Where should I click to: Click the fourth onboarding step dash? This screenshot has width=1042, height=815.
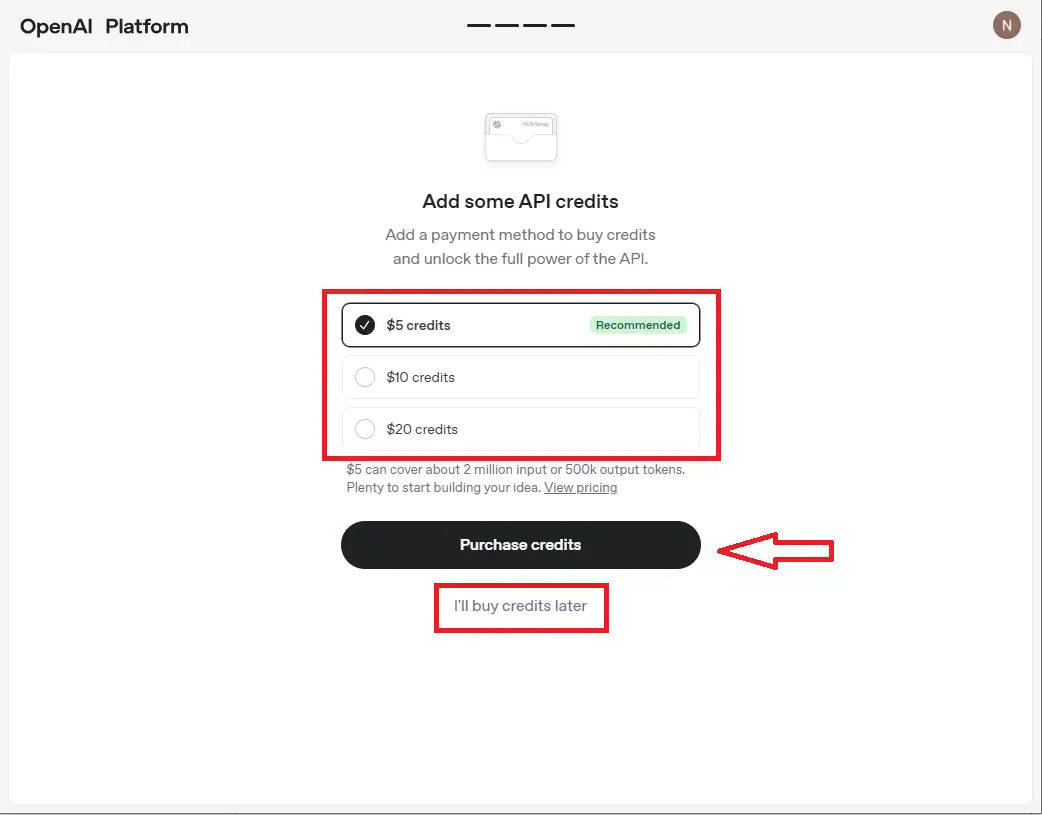563,25
